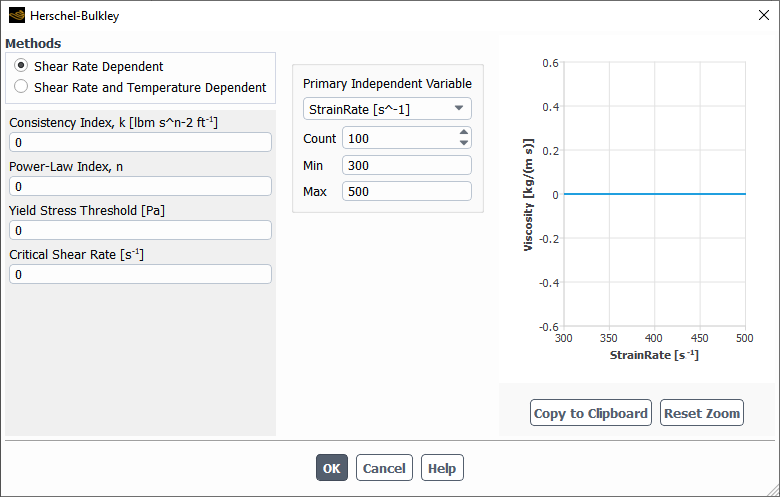Confirm the dialog with OK
This screenshot has height=497, width=780.
332,468
